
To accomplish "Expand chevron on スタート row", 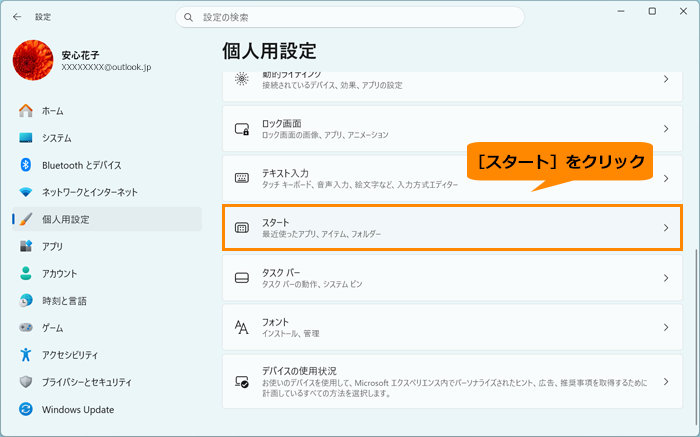I will [x=666, y=228].
